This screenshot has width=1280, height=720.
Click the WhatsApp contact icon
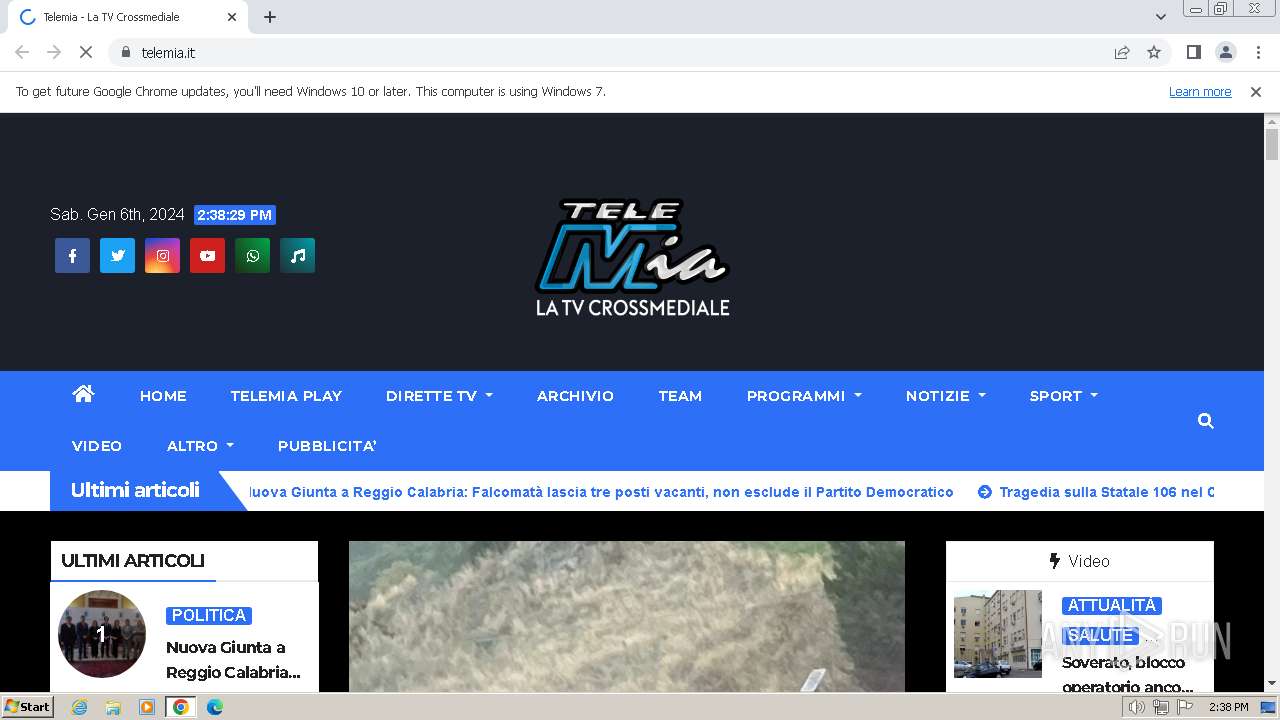[252, 256]
